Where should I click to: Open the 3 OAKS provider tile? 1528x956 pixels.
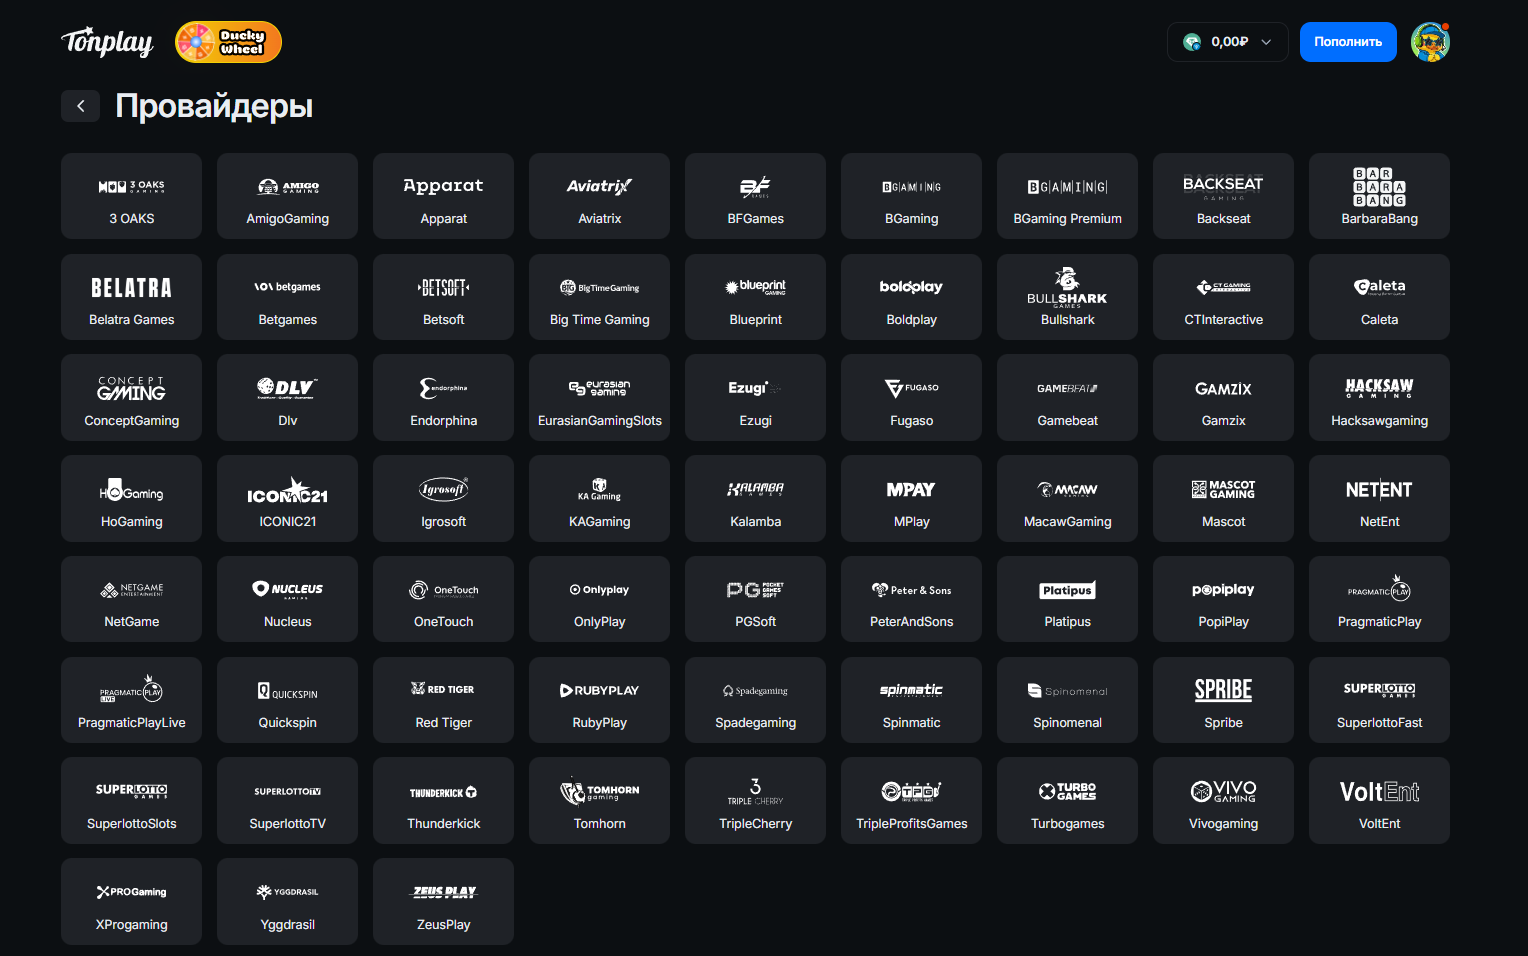pos(131,196)
